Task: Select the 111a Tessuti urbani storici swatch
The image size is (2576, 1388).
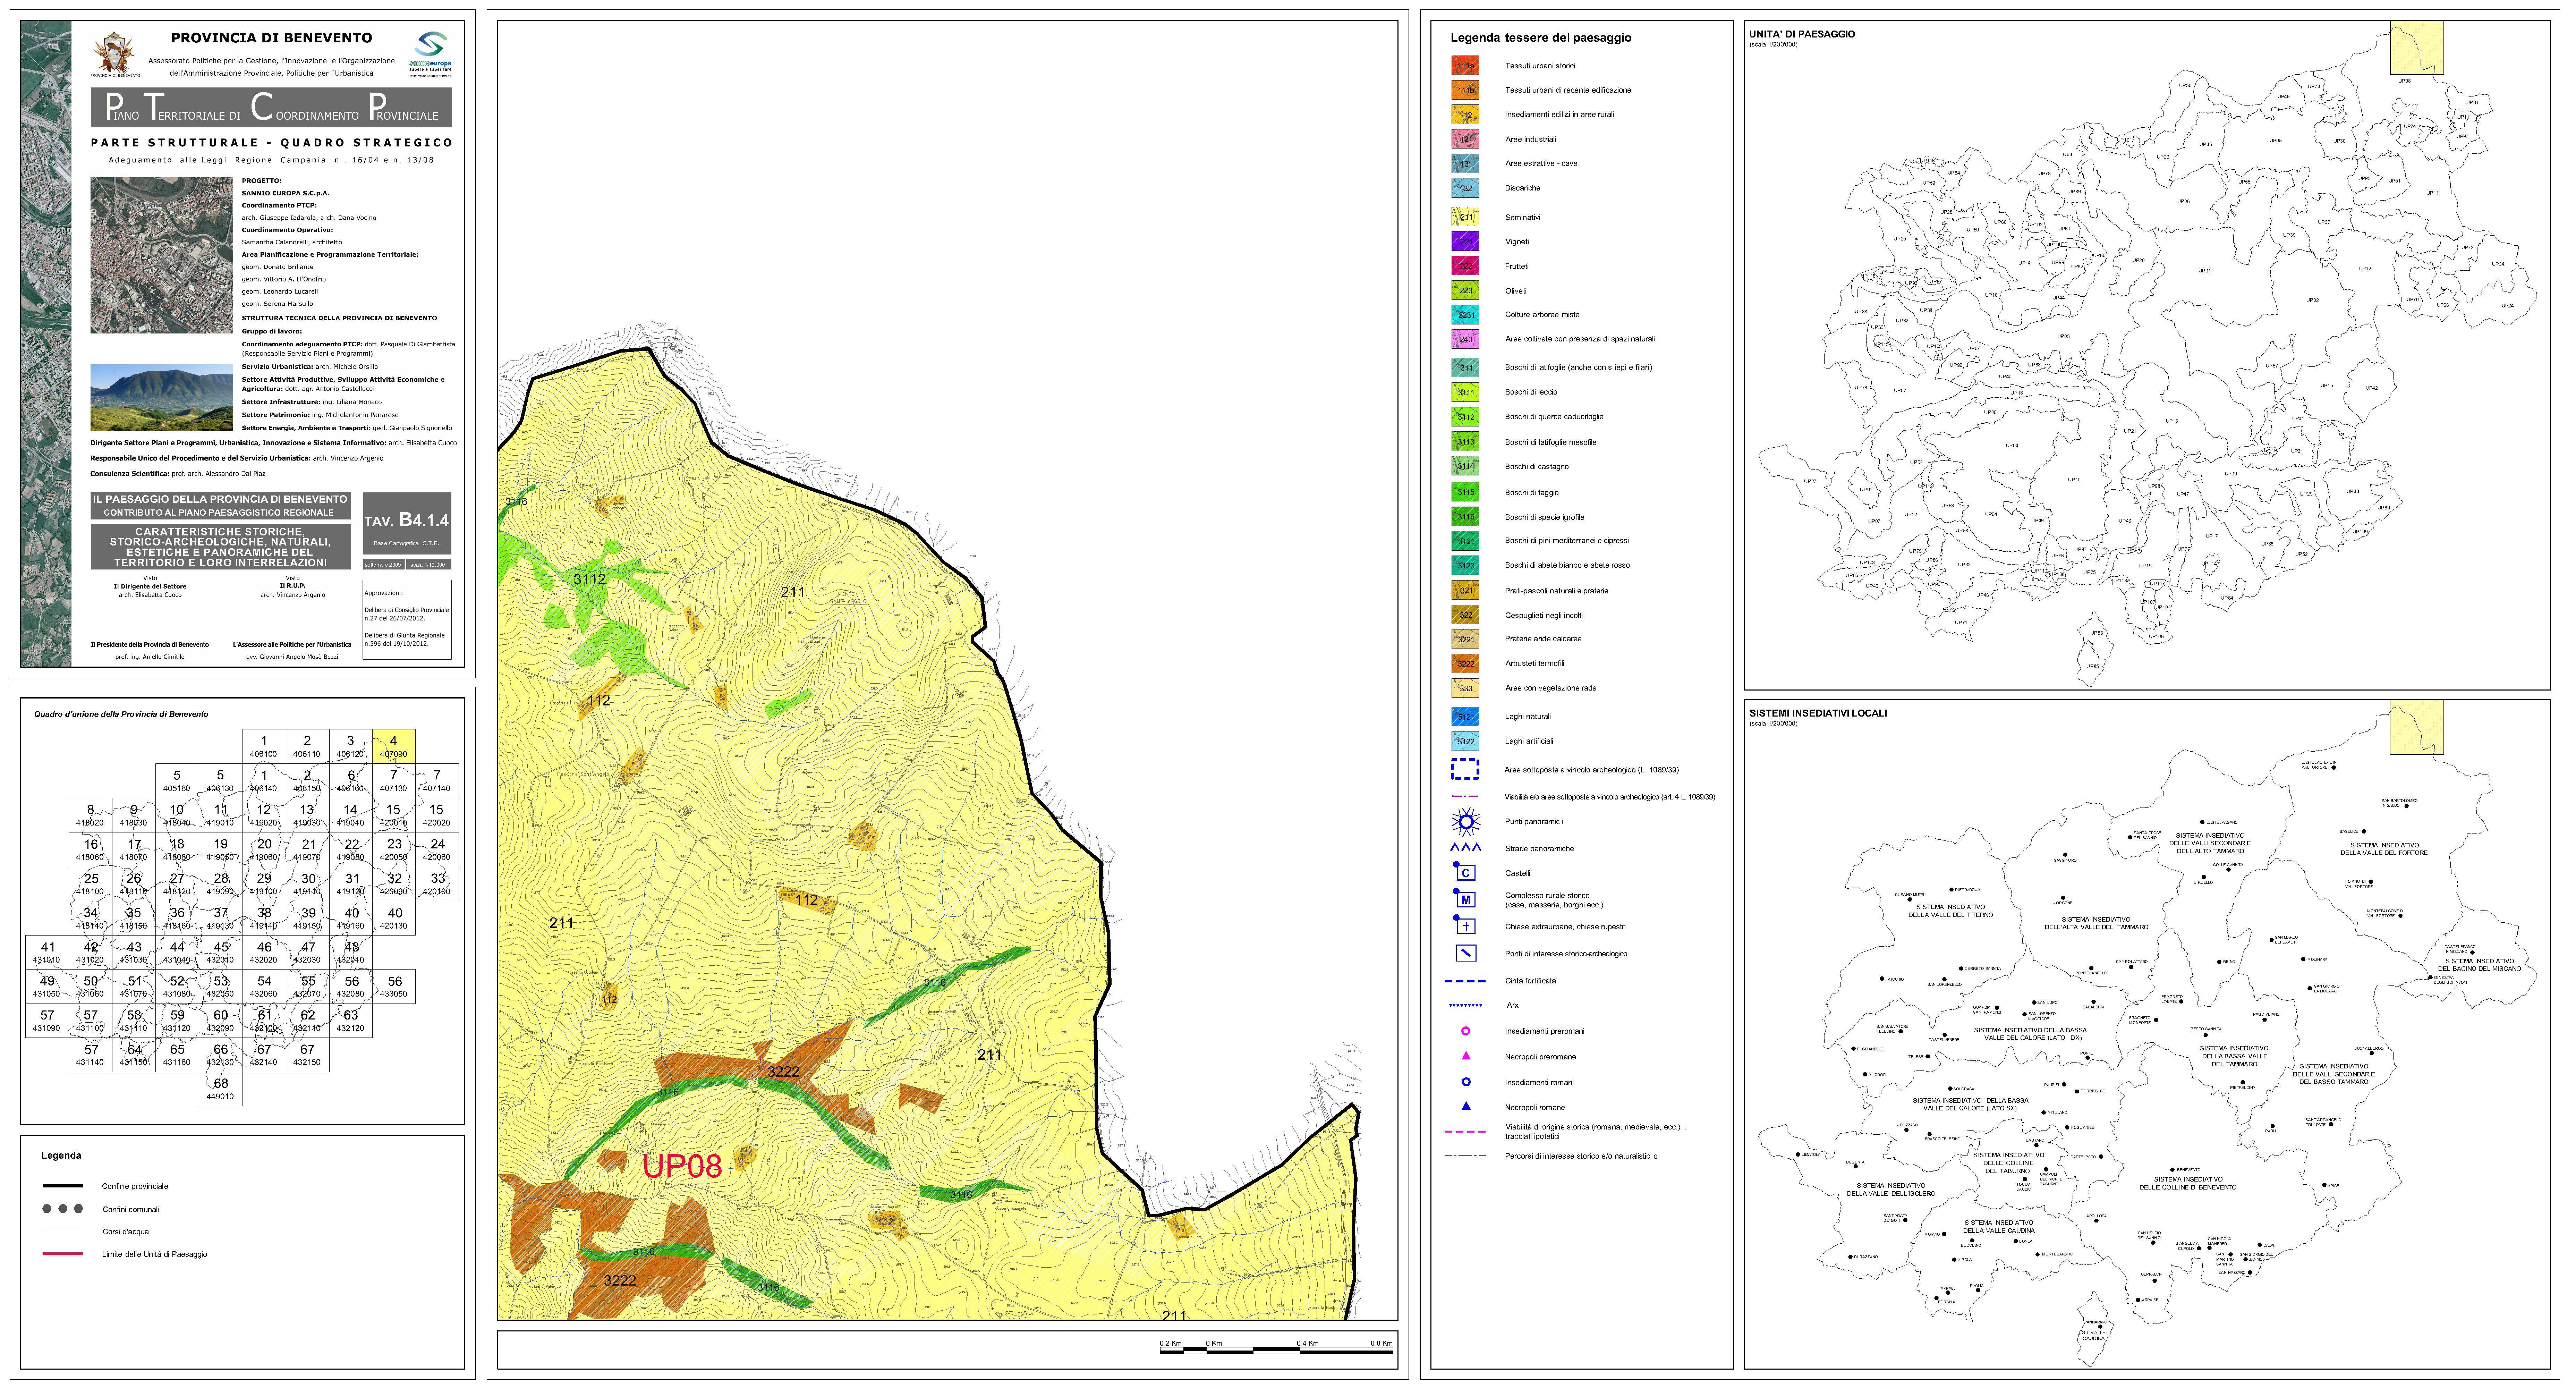Action: (x=1465, y=66)
